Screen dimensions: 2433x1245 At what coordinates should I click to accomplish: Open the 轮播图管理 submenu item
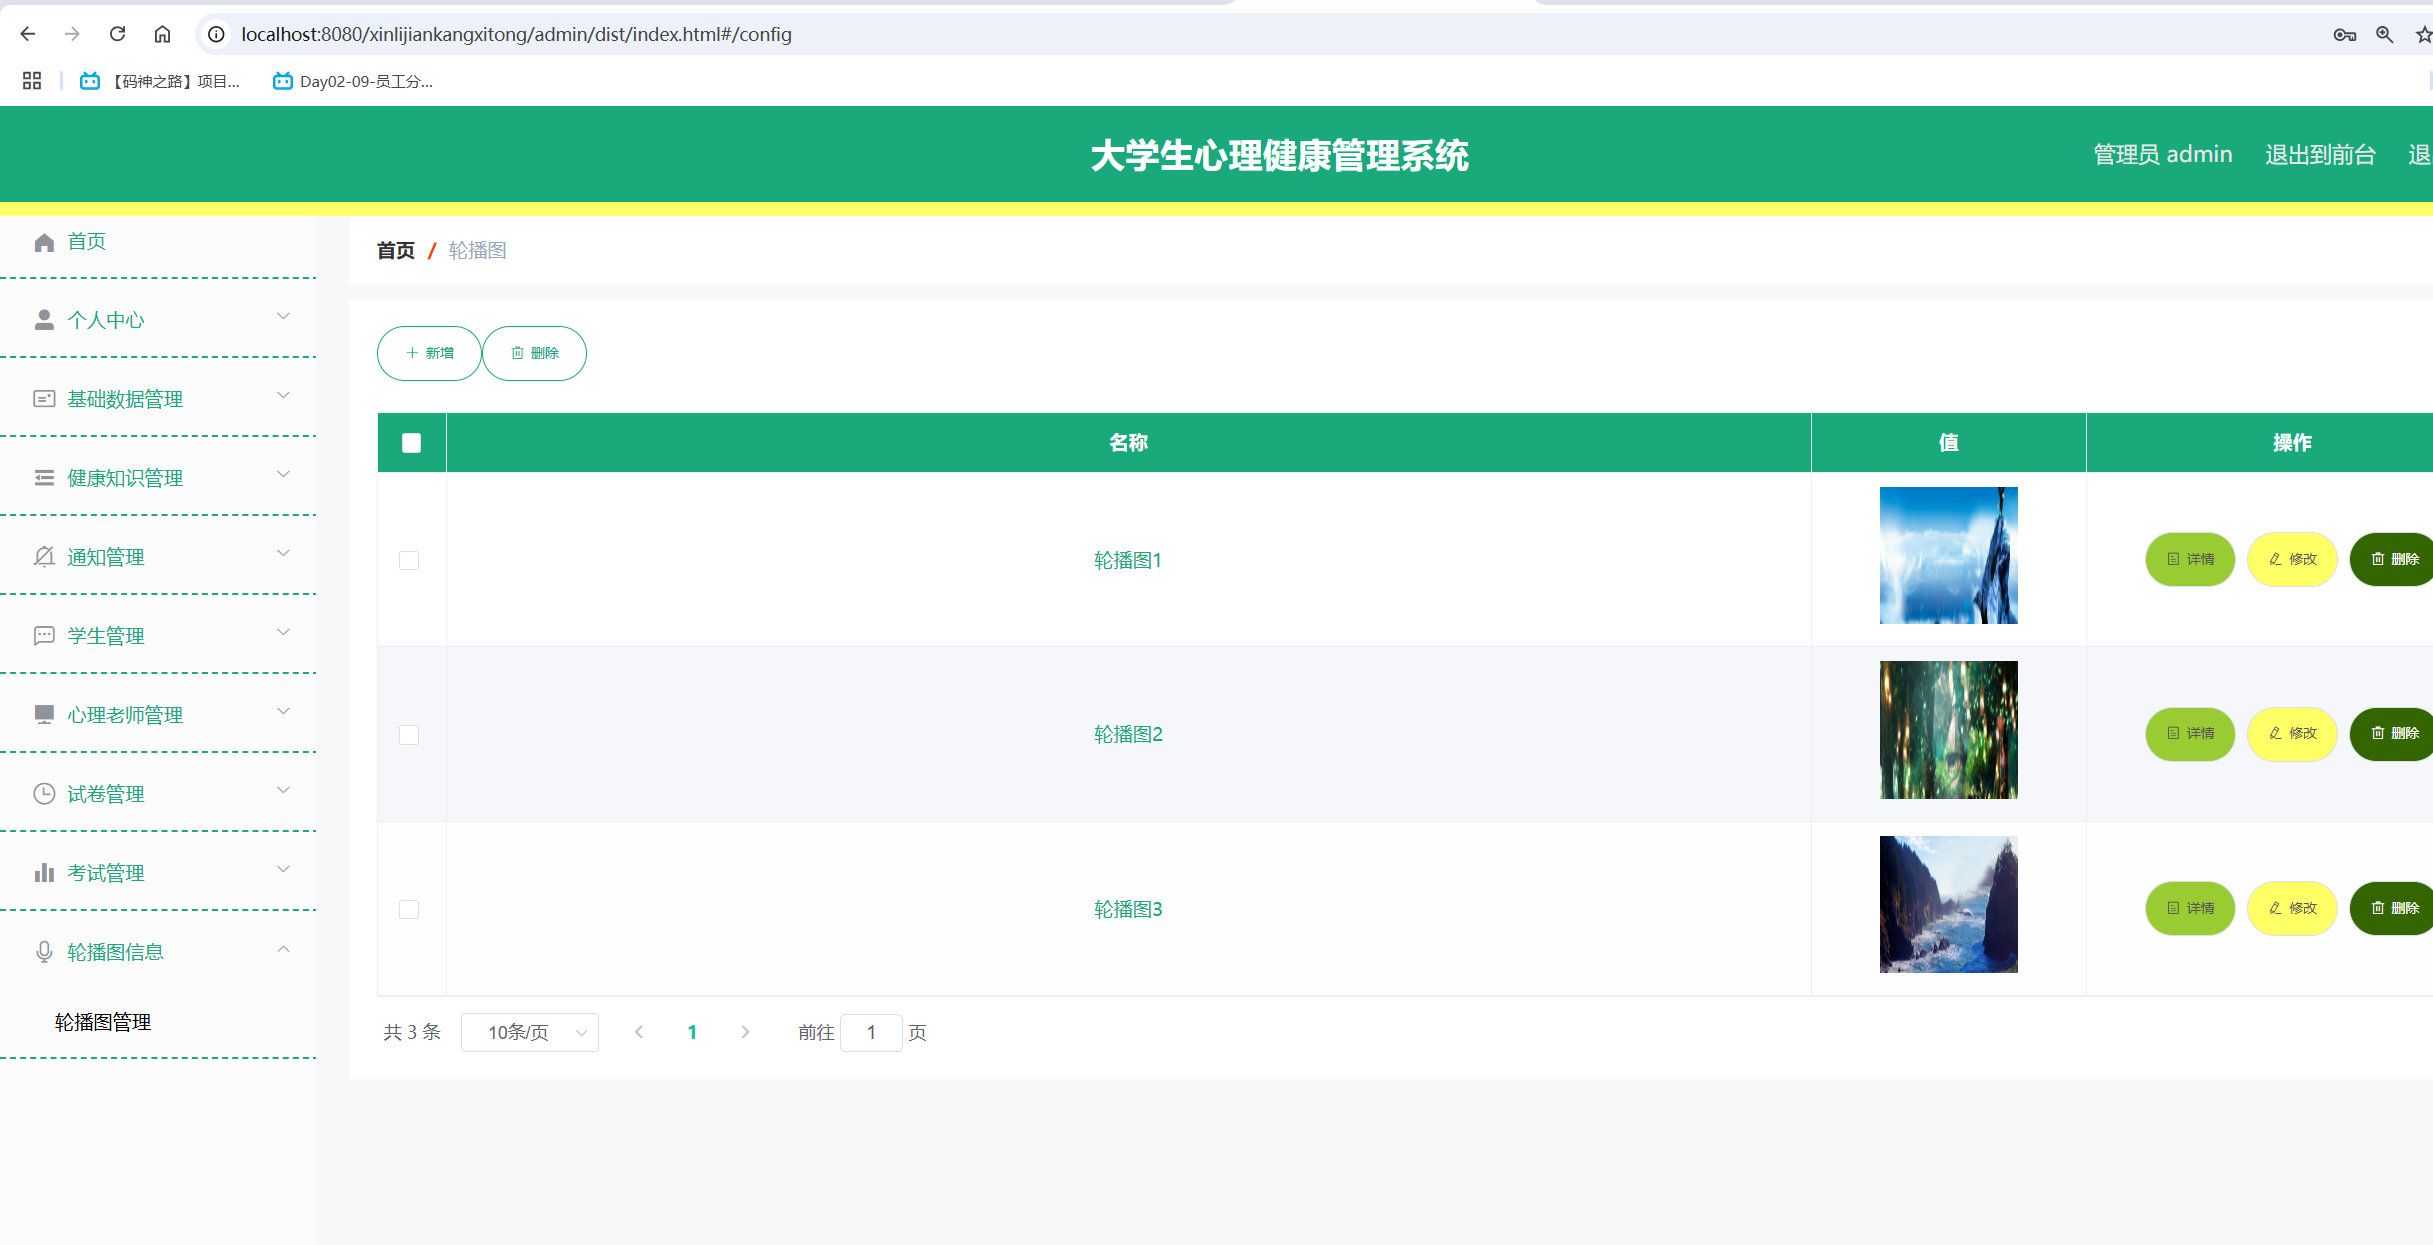pos(103,1022)
